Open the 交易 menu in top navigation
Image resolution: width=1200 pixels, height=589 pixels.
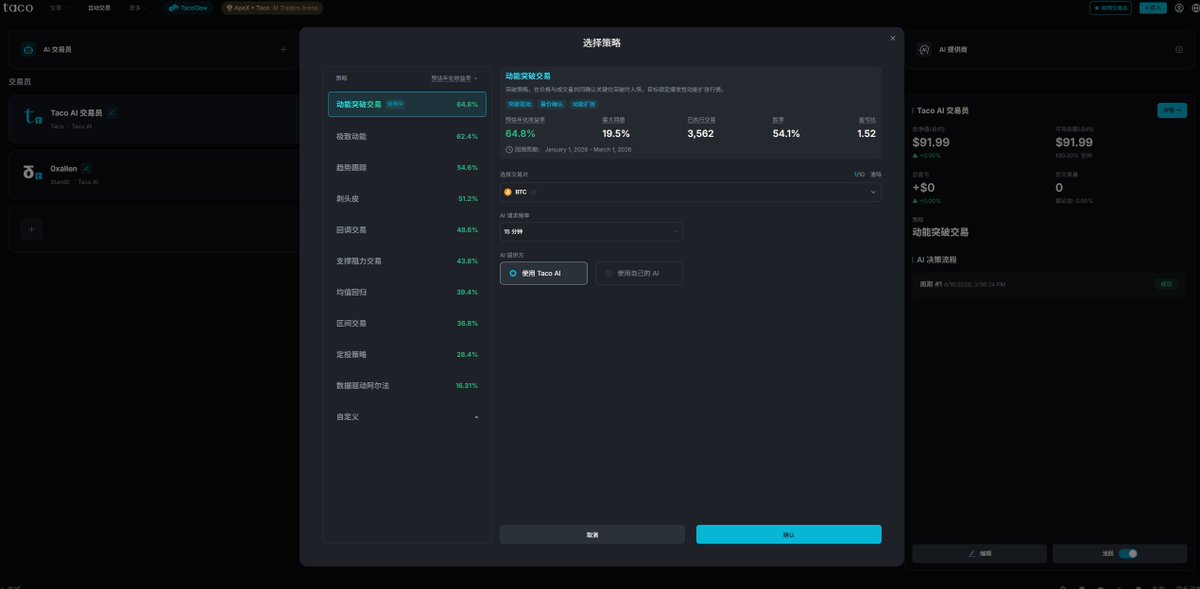(59, 7)
